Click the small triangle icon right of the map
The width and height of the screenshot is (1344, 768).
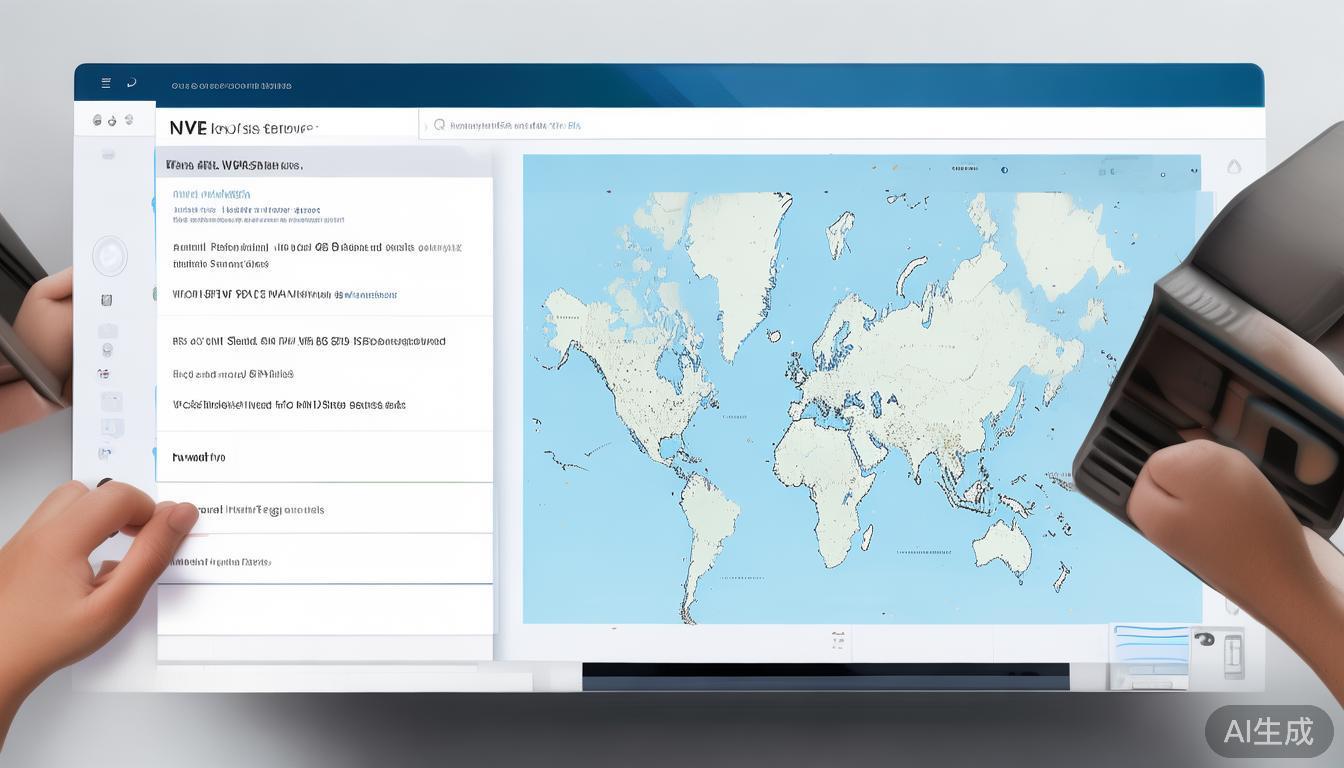tap(1233, 167)
